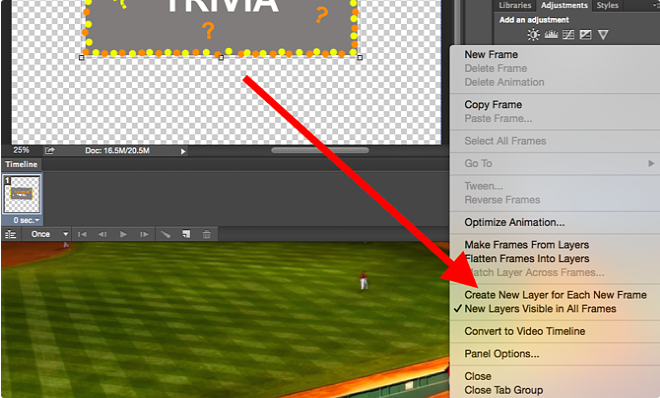
Task: Select Optimize Animation... menu entry
Action: pyautogui.click(x=514, y=222)
